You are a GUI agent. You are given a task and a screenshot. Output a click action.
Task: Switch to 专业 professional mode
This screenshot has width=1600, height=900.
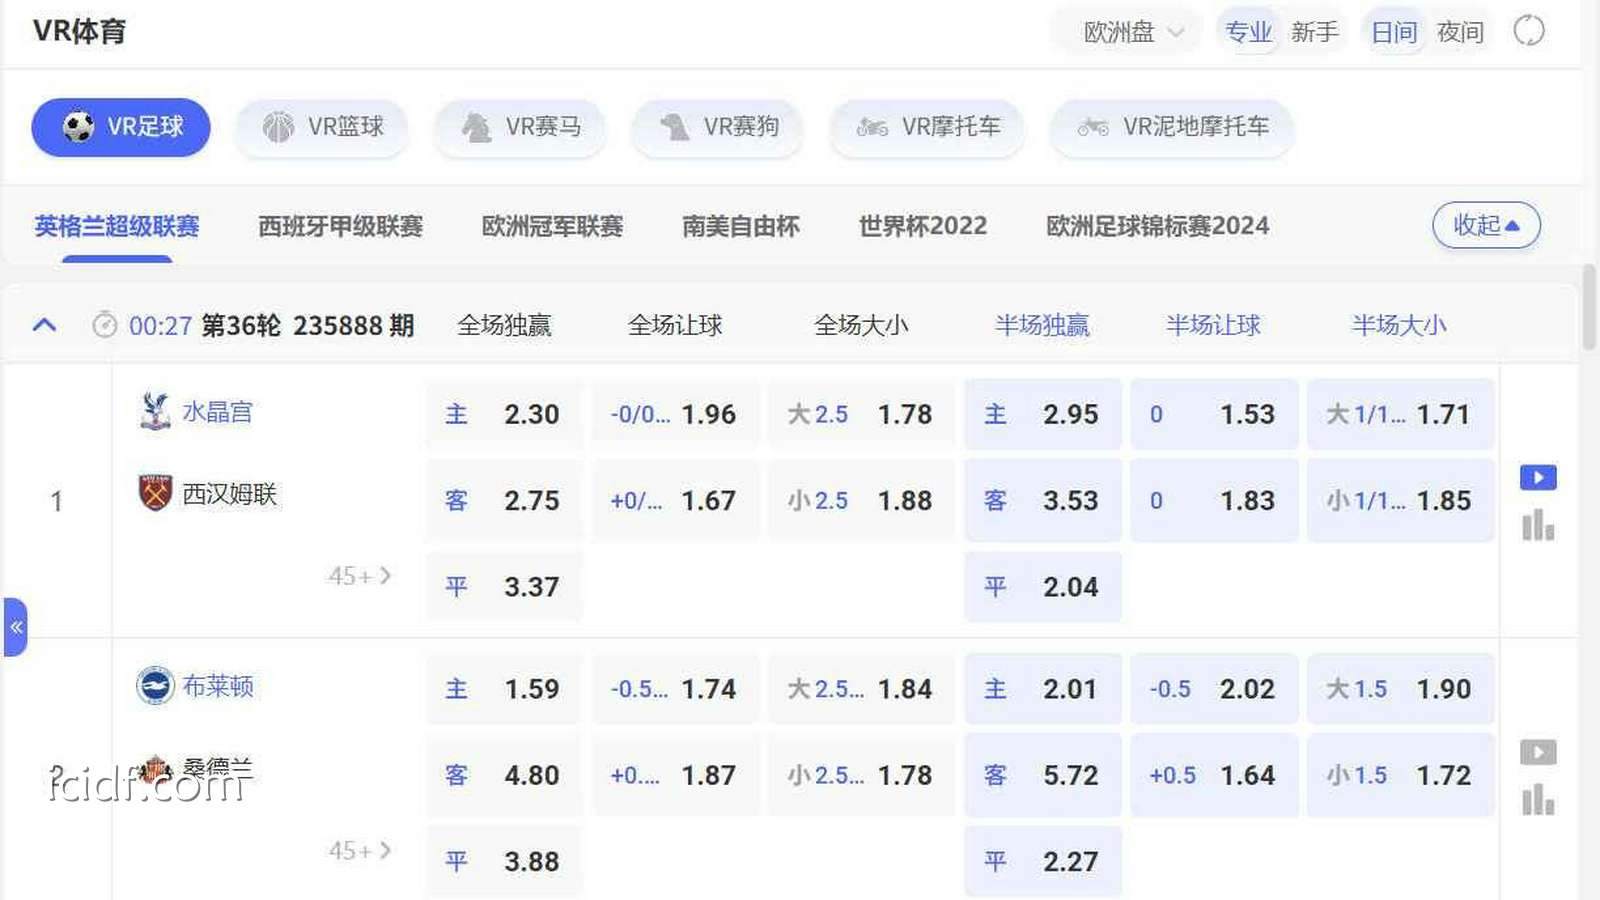1249,32
